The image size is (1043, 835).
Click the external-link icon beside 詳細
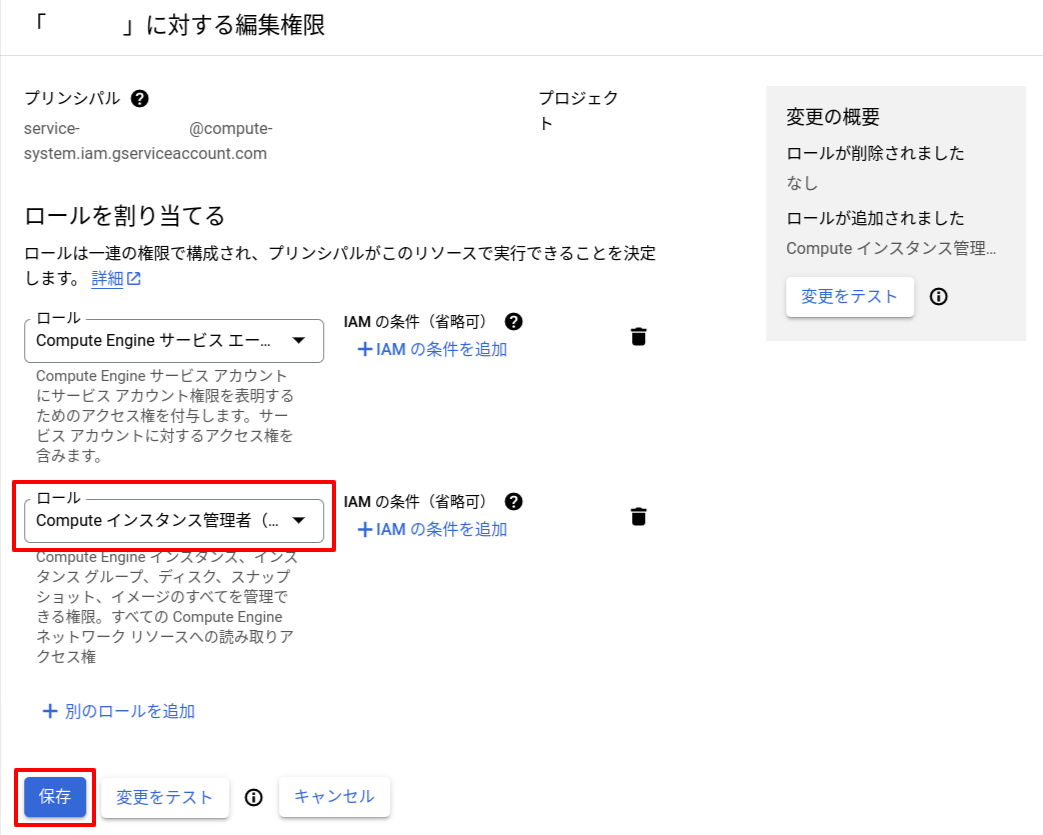click(134, 278)
